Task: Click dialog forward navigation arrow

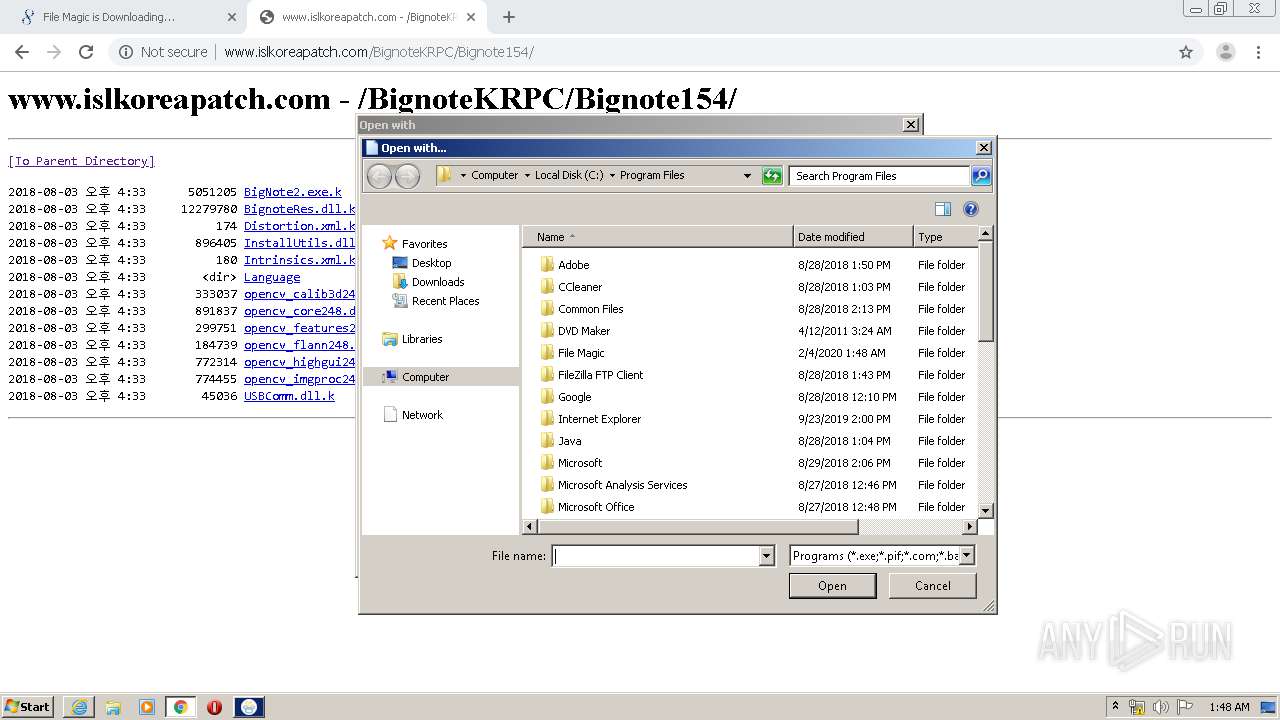Action: click(x=407, y=176)
